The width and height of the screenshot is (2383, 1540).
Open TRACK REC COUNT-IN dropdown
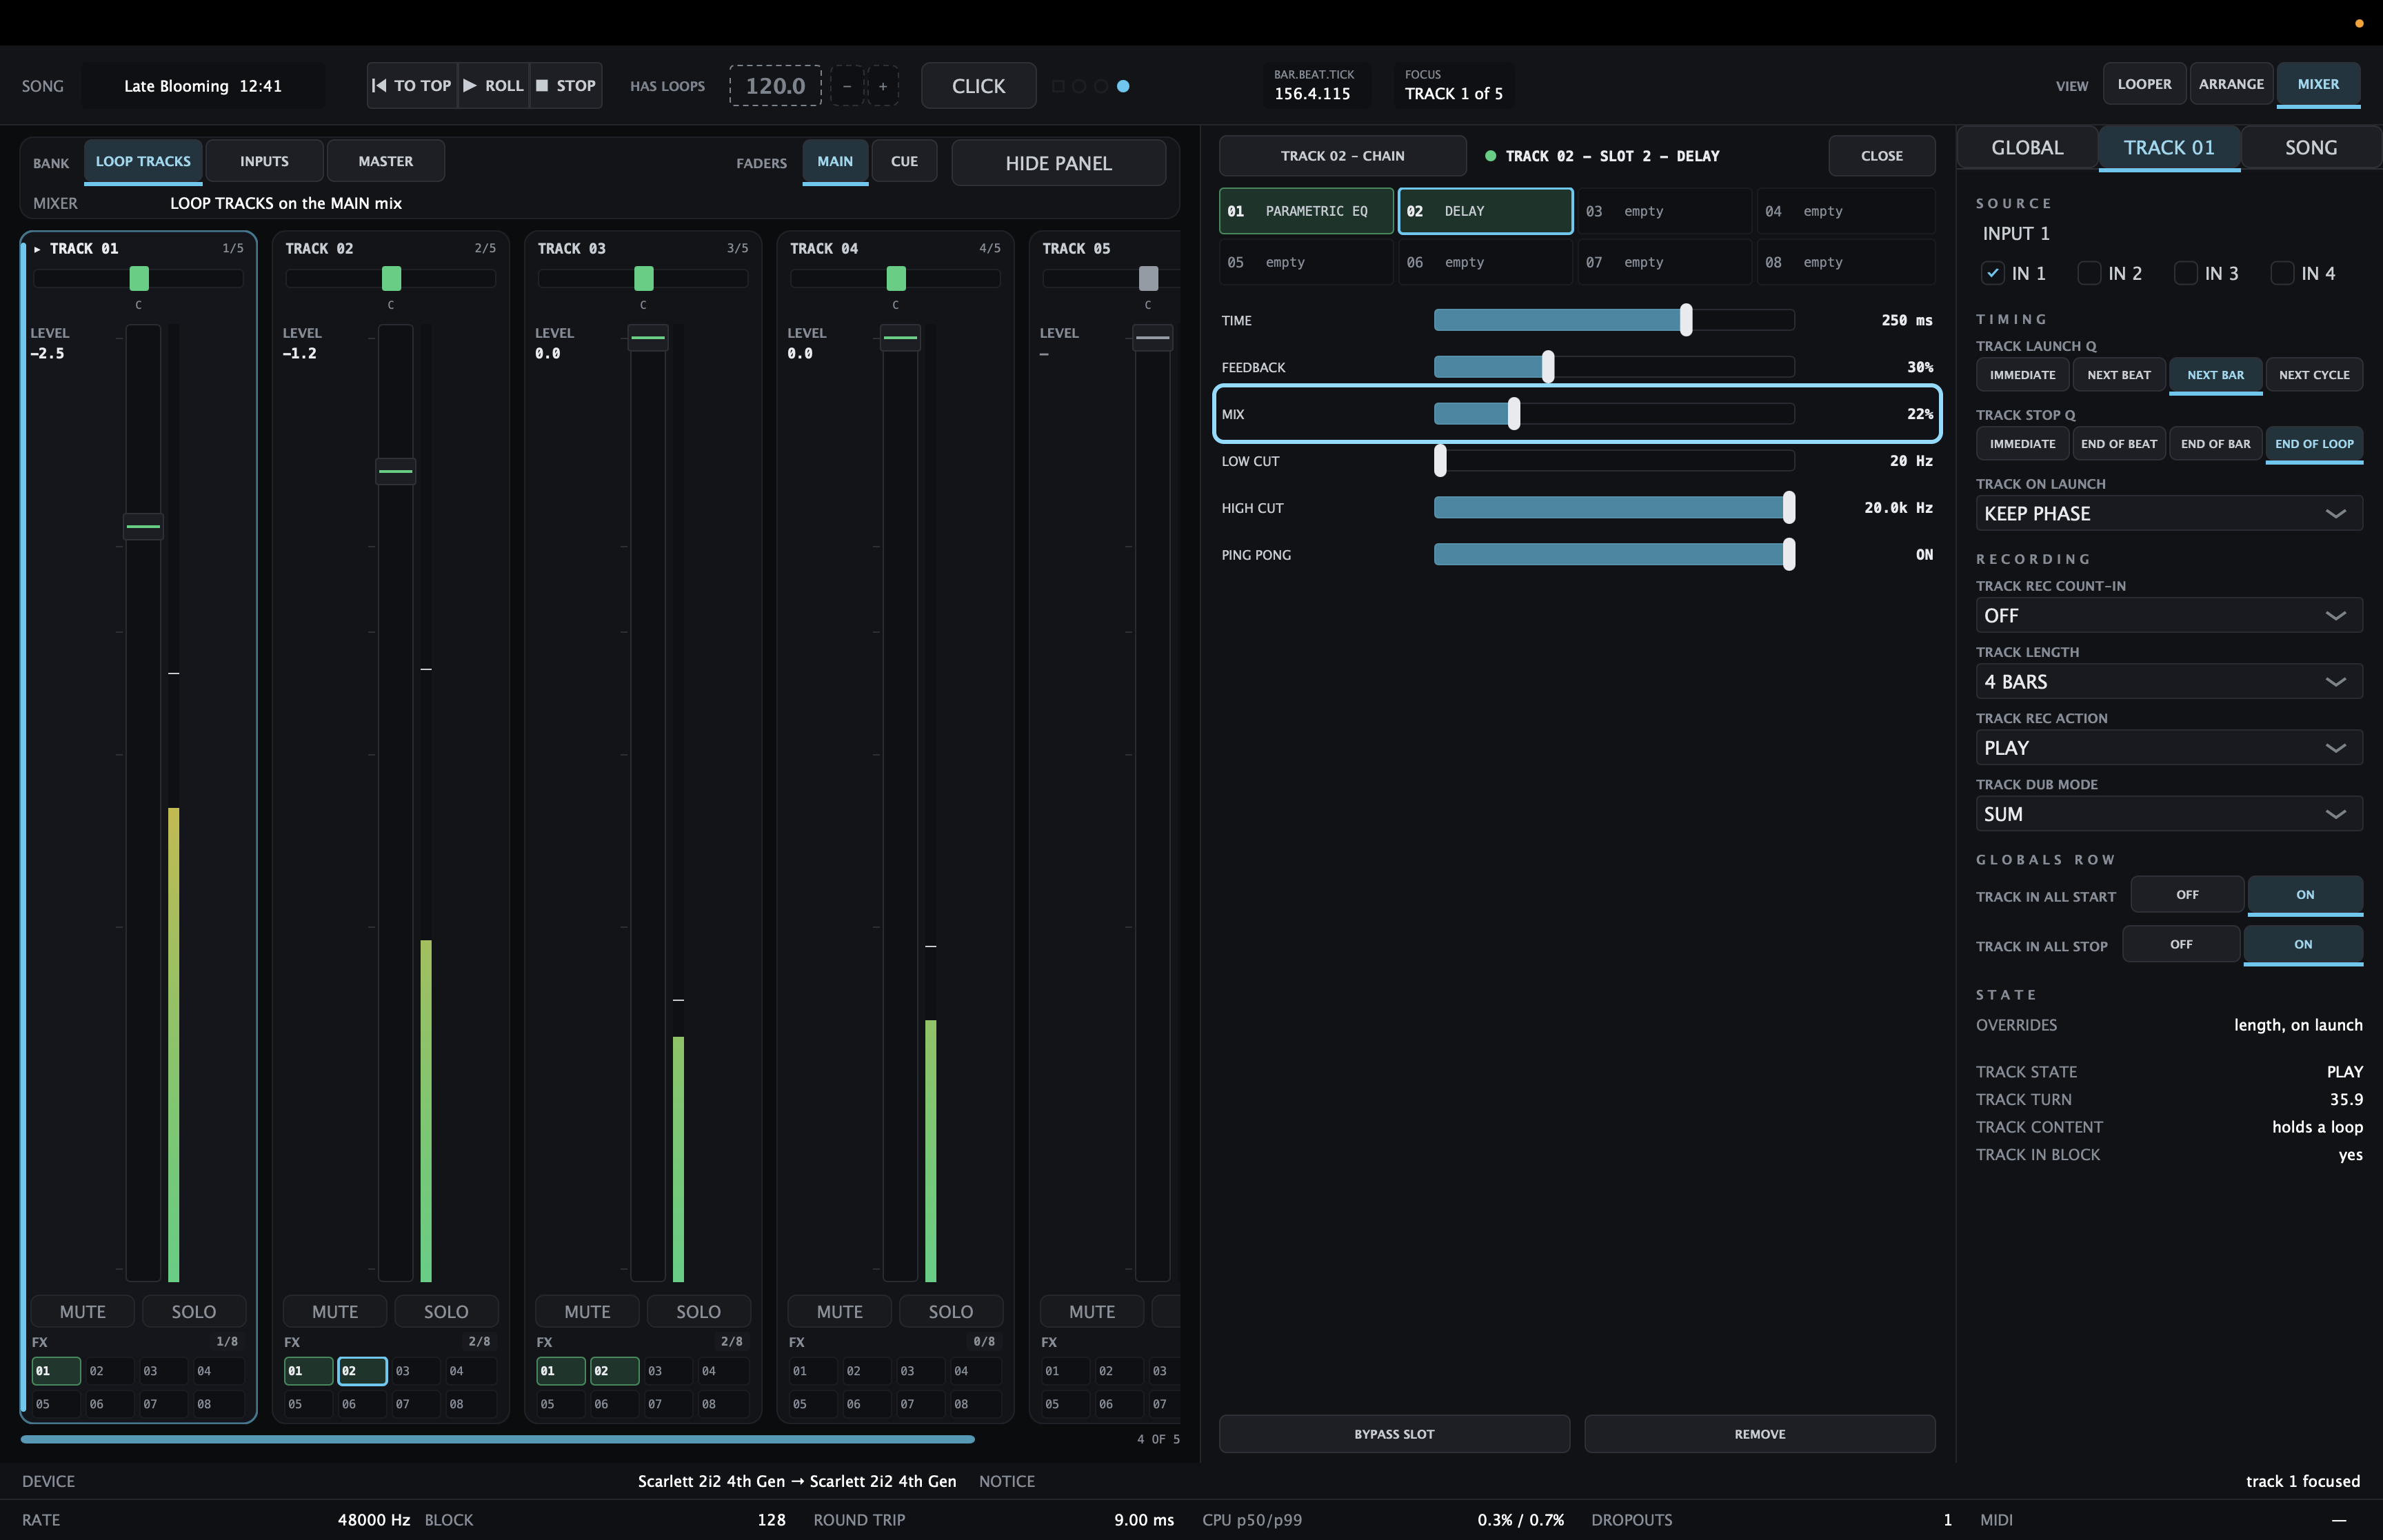(2169, 616)
